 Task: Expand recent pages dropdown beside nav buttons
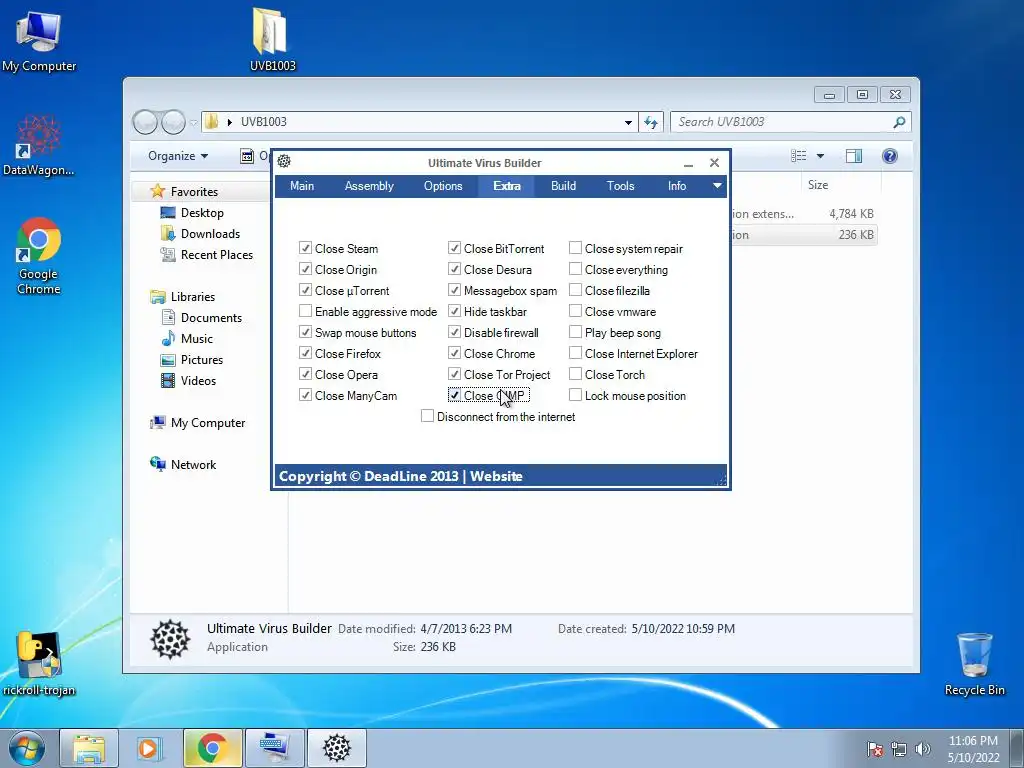point(193,122)
